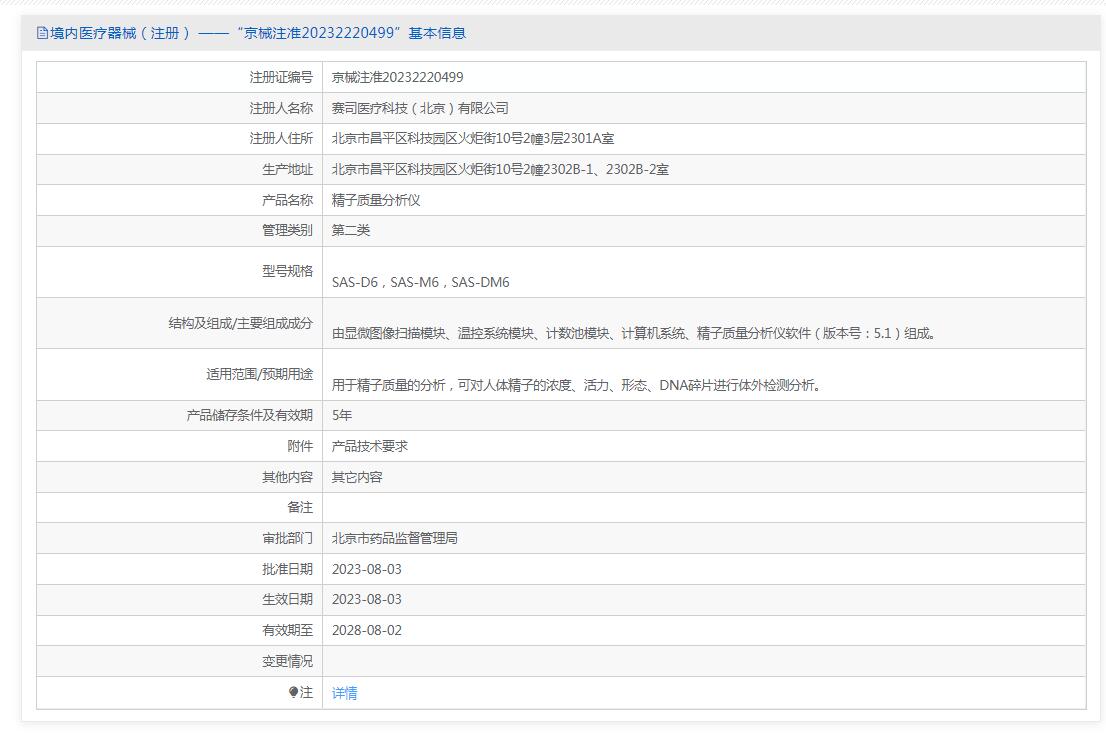The image size is (1106, 744).
Task: Click the registrant name 赛司医疗科技（北京）有限公司
Action: click(x=420, y=109)
